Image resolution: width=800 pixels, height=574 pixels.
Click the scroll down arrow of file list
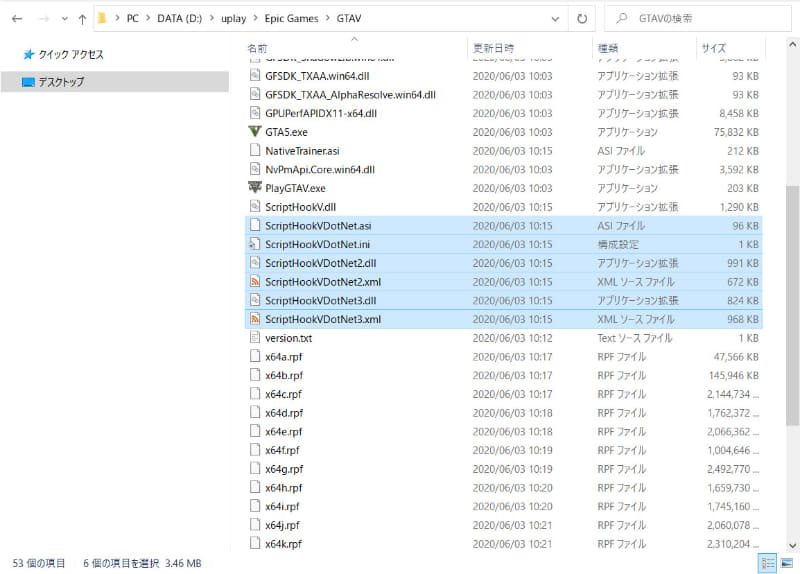pyautogui.click(x=792, y=545)
